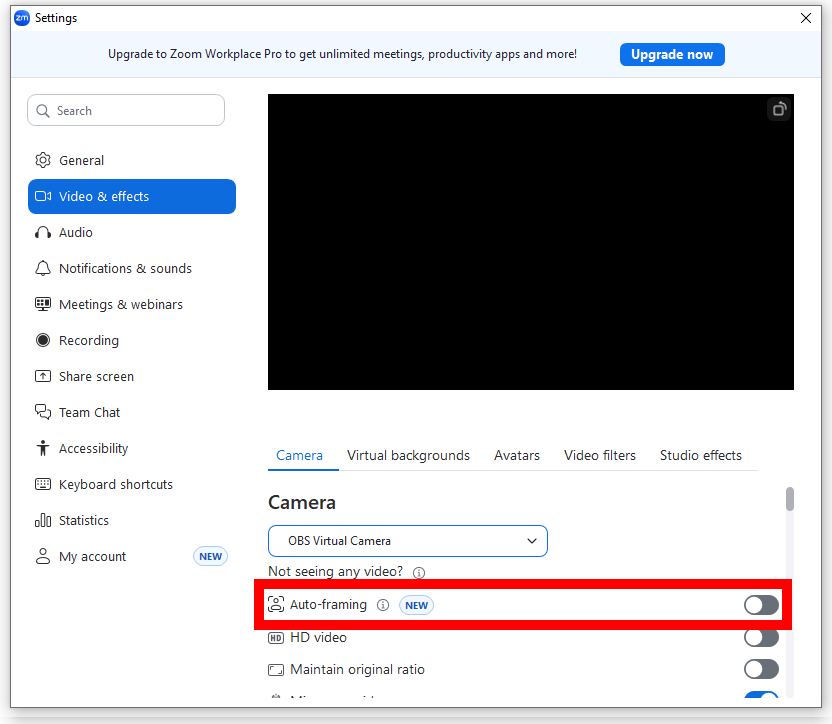Open Keyboard shortcuts settings
The width and height of the screenshot is (832, 724).
point(115,484)
